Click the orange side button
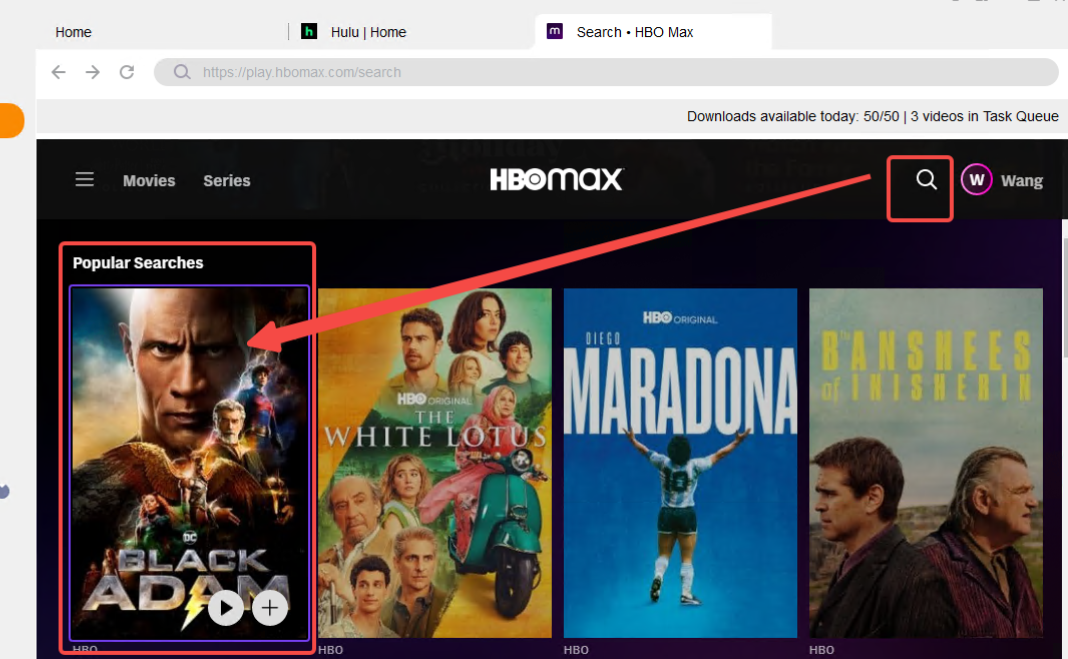Screen dimensions: 1068x659 12,120
